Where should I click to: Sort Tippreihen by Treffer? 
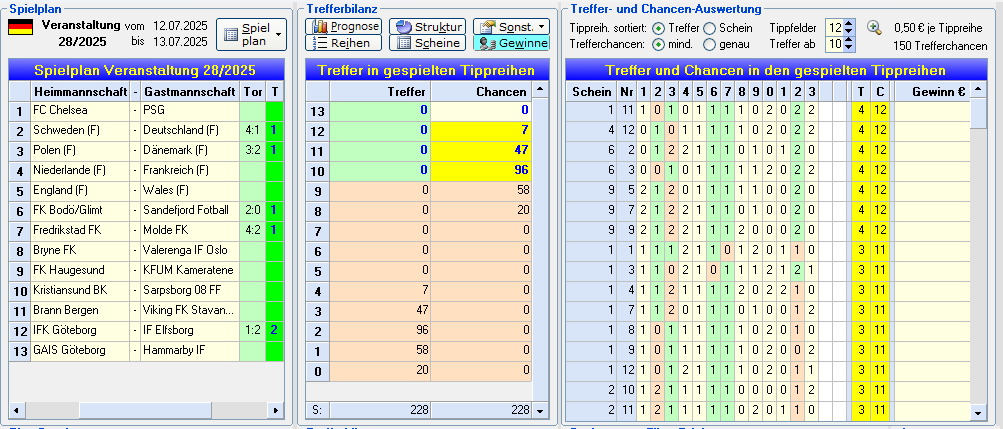tap(658, 28)
